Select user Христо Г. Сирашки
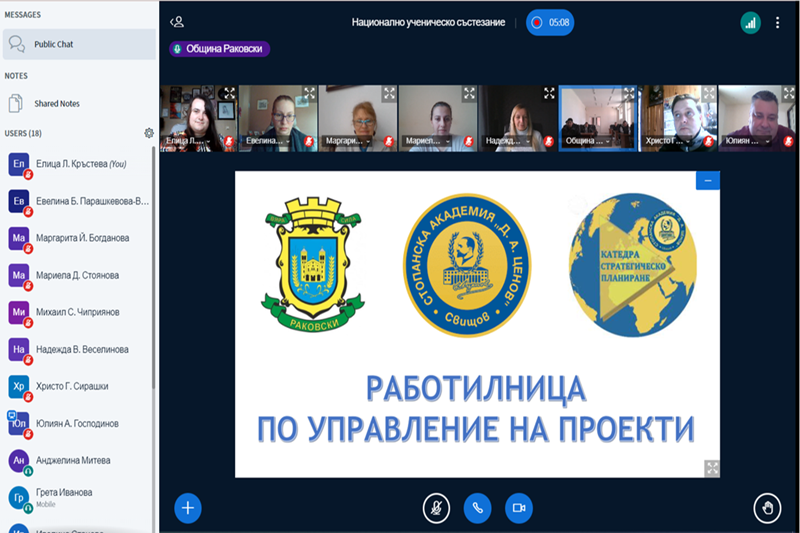The height and width of the screenshot is (533, 800). click(78, 386)
